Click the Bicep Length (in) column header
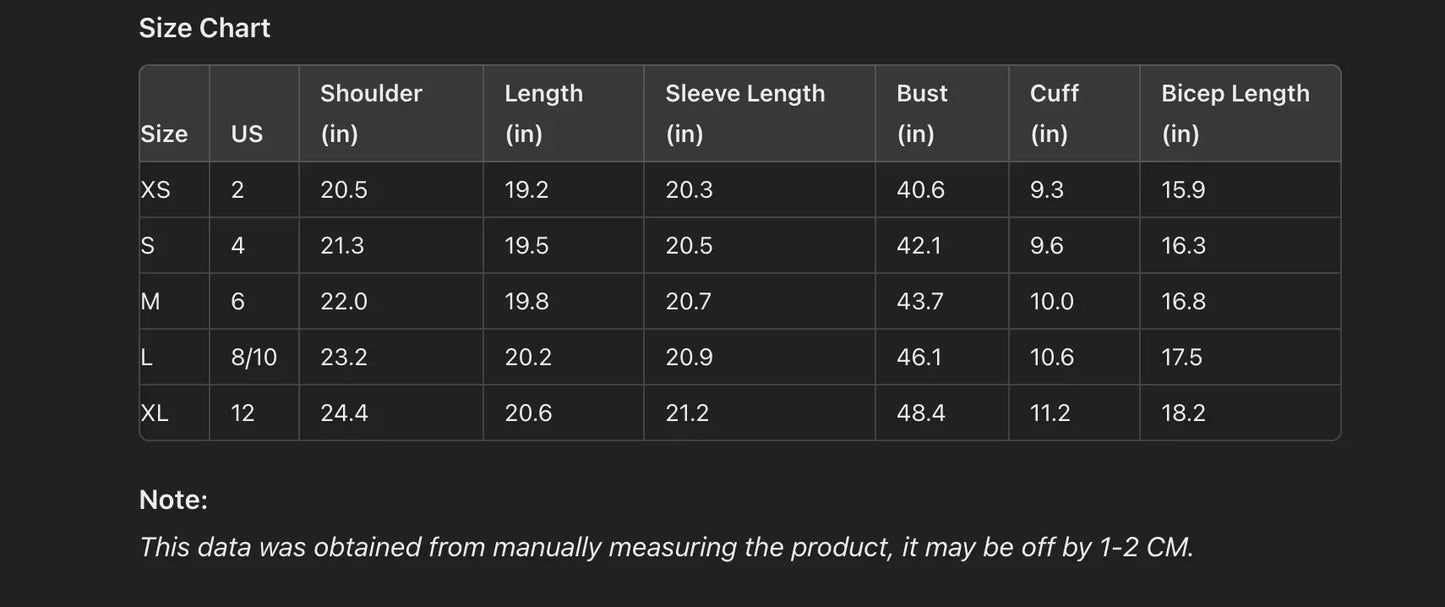 coord(1235,113)
